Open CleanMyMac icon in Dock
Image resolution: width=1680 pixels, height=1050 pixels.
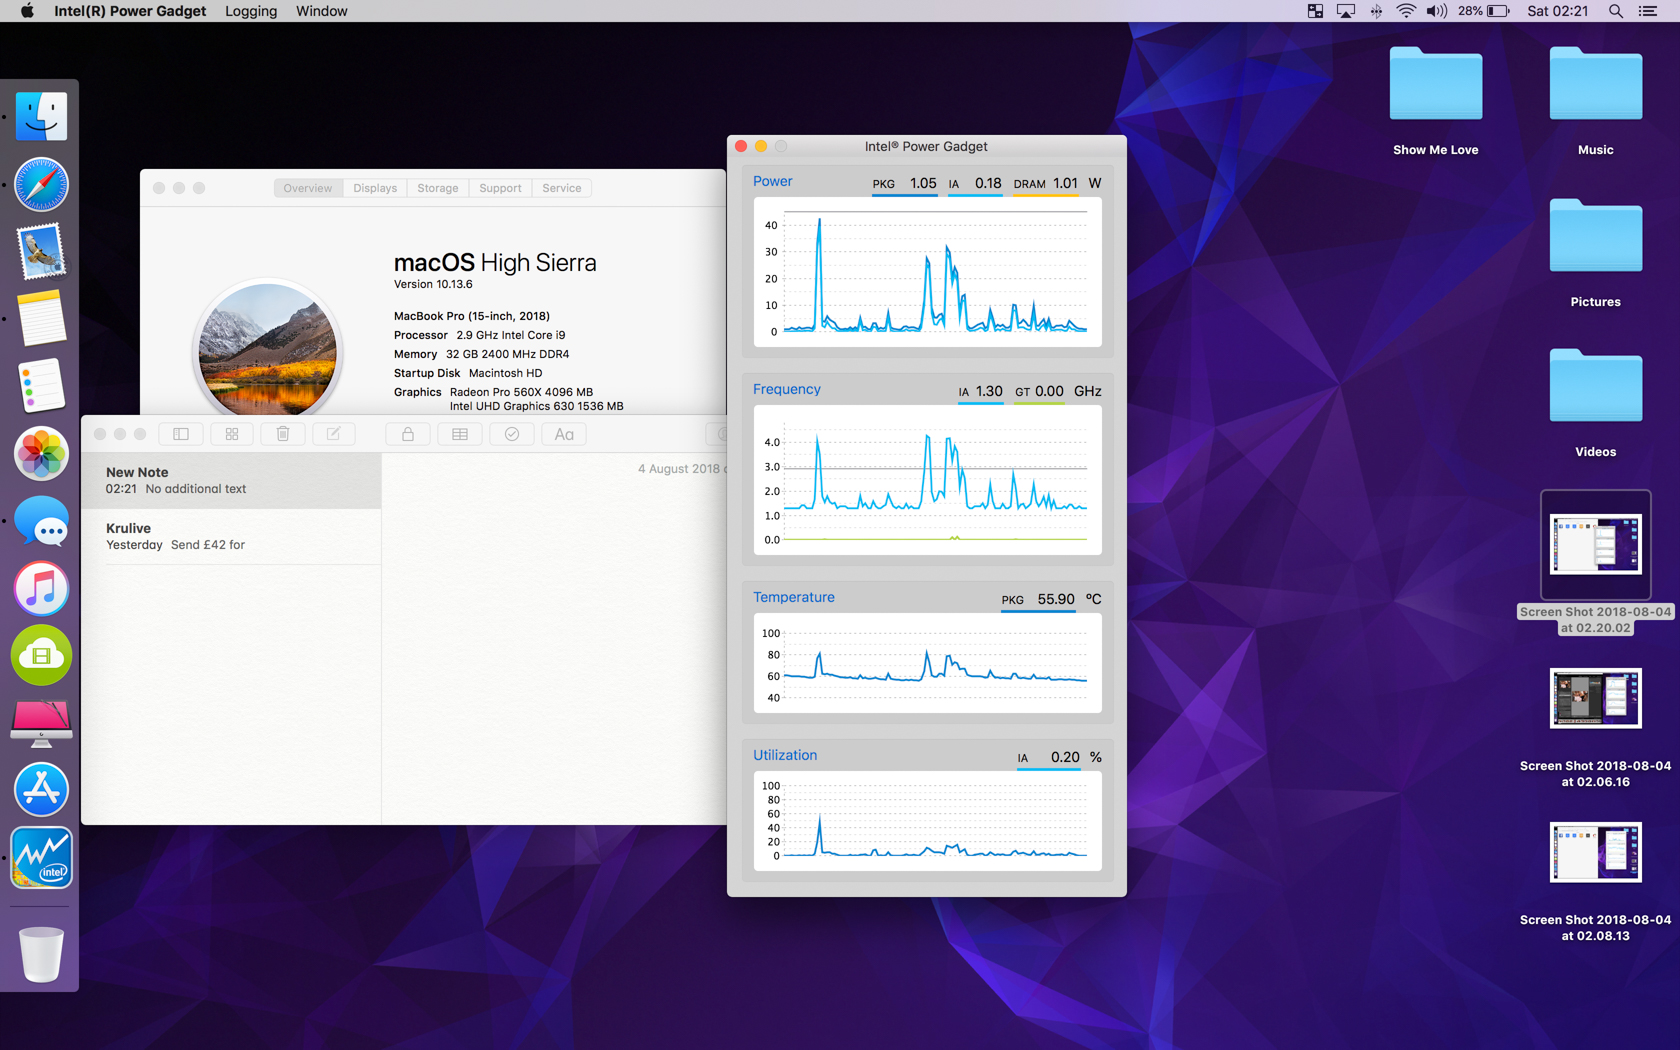[x=41, y=723]
